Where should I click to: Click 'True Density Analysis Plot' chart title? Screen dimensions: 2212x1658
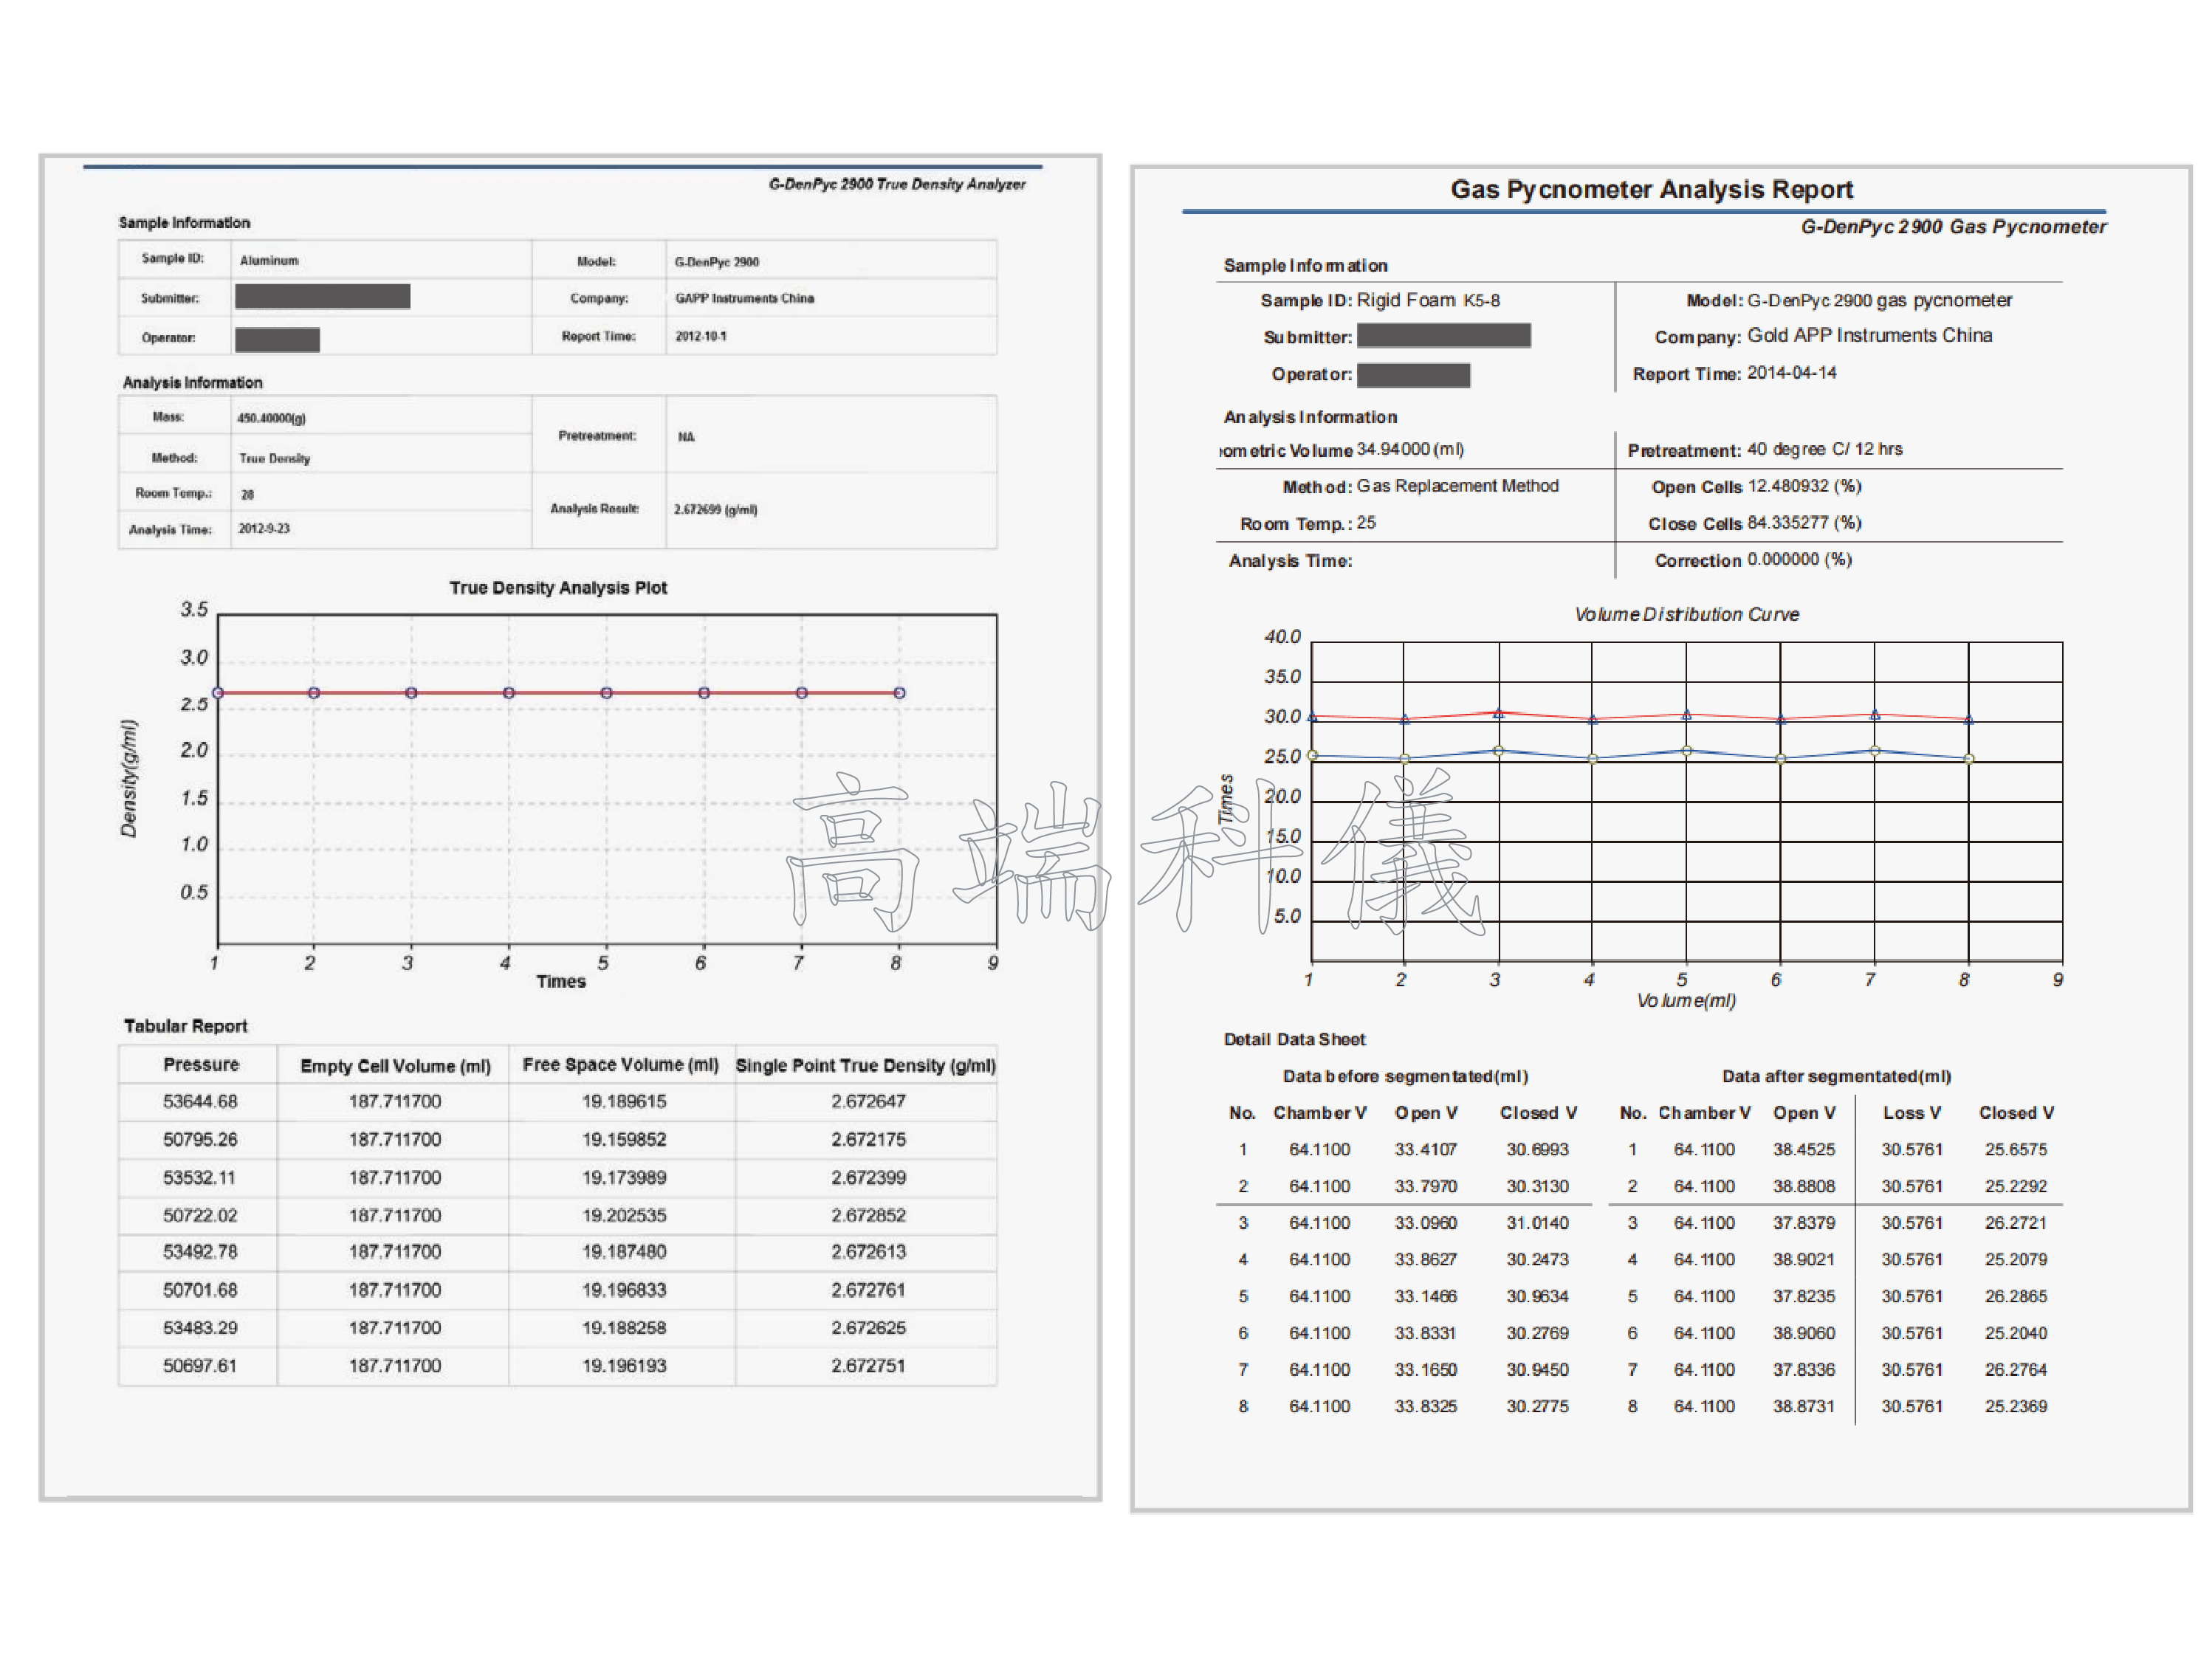tap(558, 588)
